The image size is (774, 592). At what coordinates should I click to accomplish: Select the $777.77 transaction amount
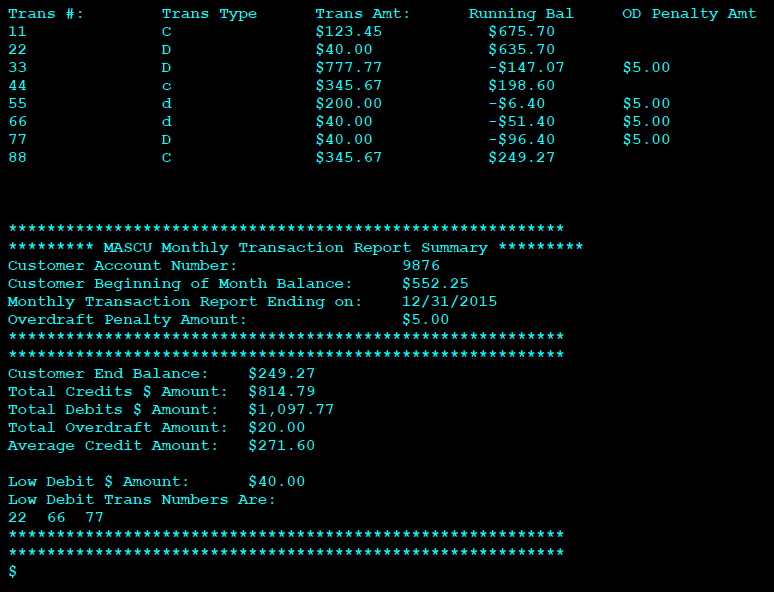[348, 68]
